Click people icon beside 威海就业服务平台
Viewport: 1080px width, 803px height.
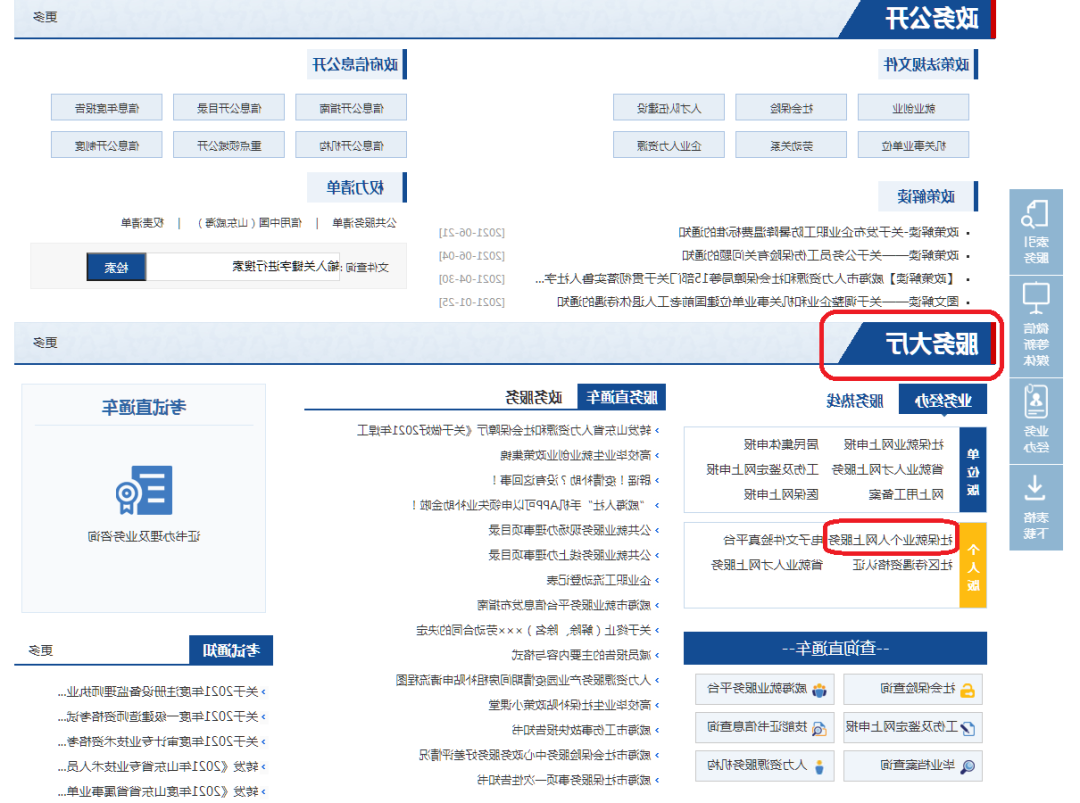[819, 690]
